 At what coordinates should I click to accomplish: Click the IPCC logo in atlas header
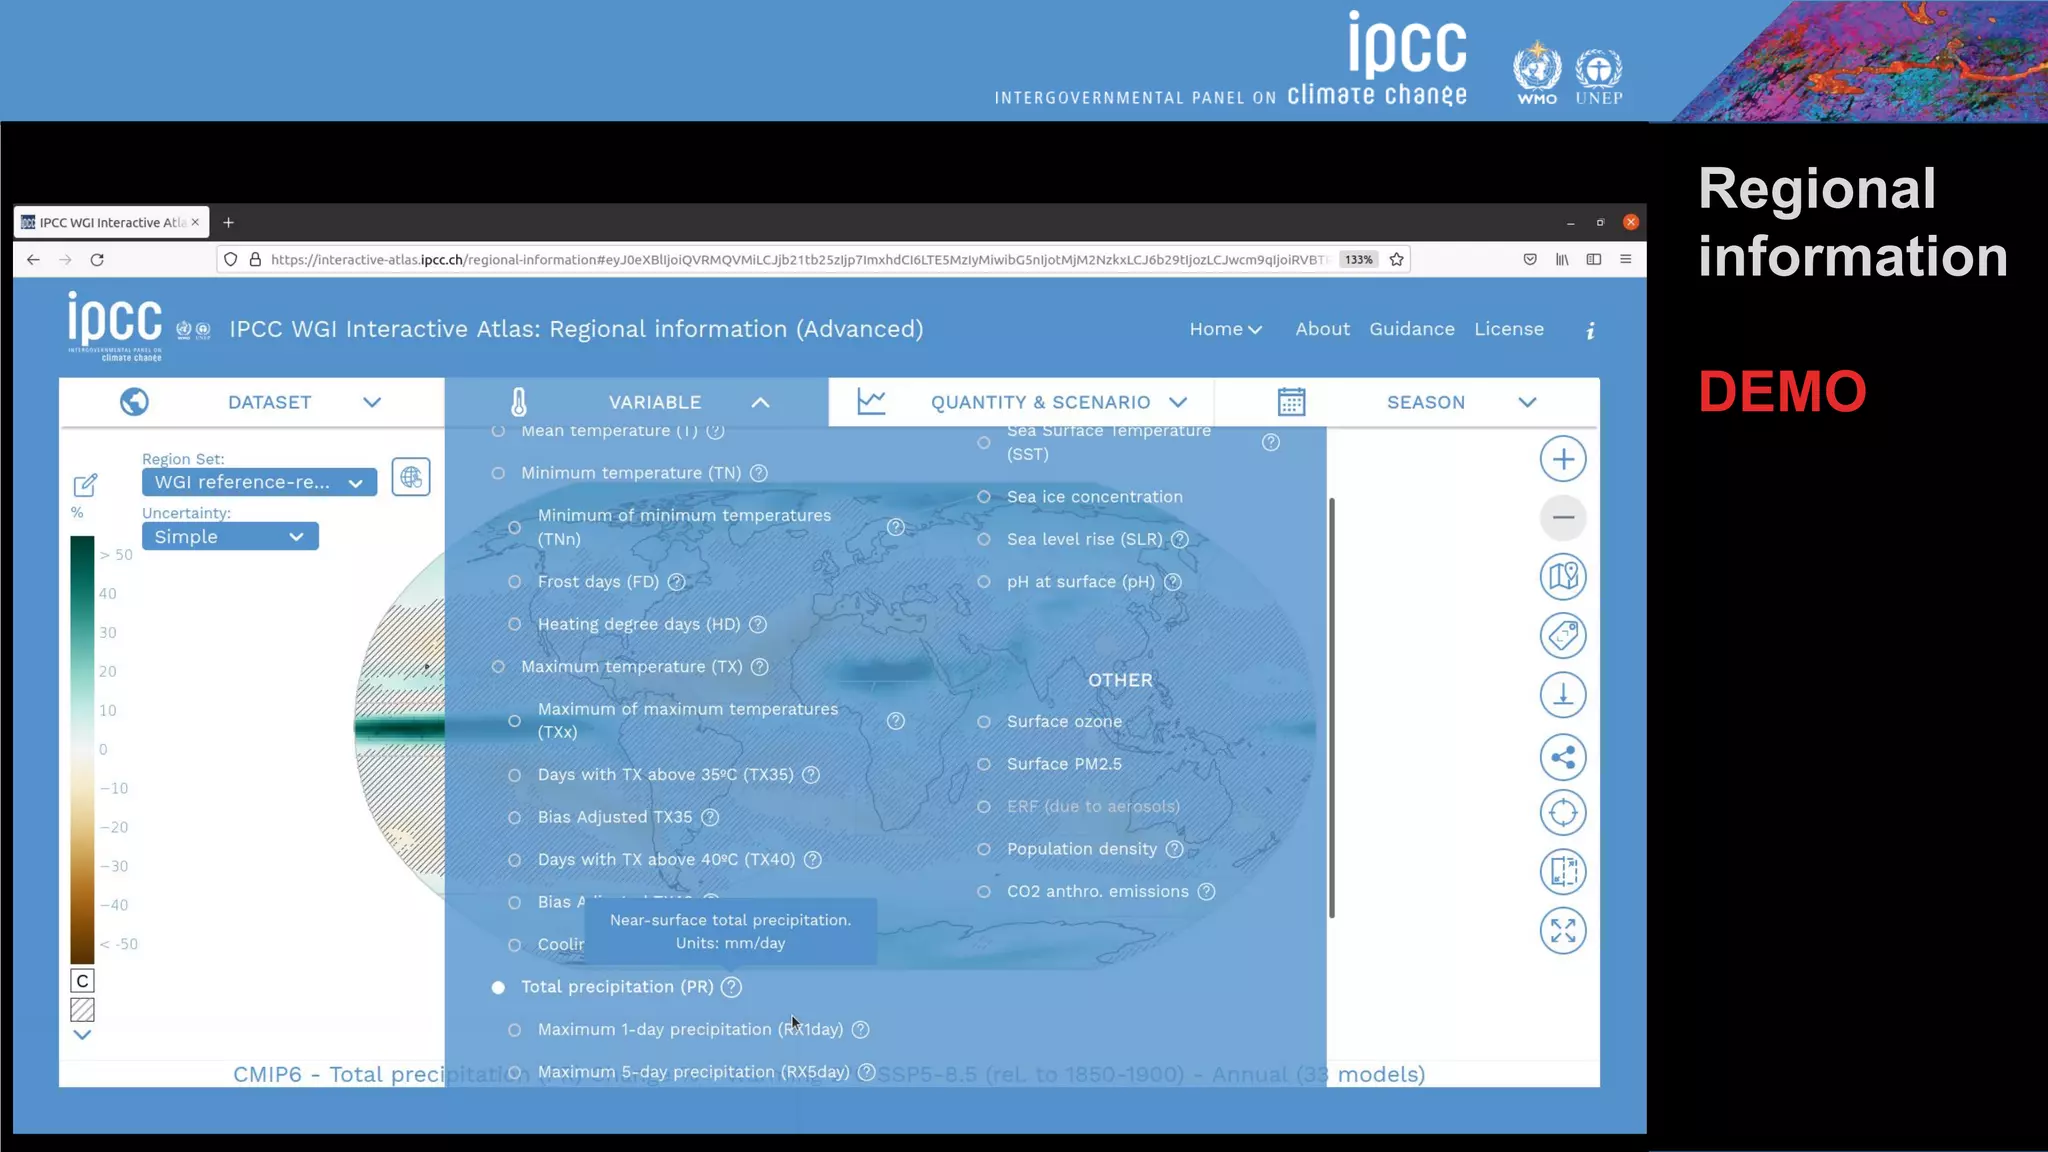pos(115,326)
